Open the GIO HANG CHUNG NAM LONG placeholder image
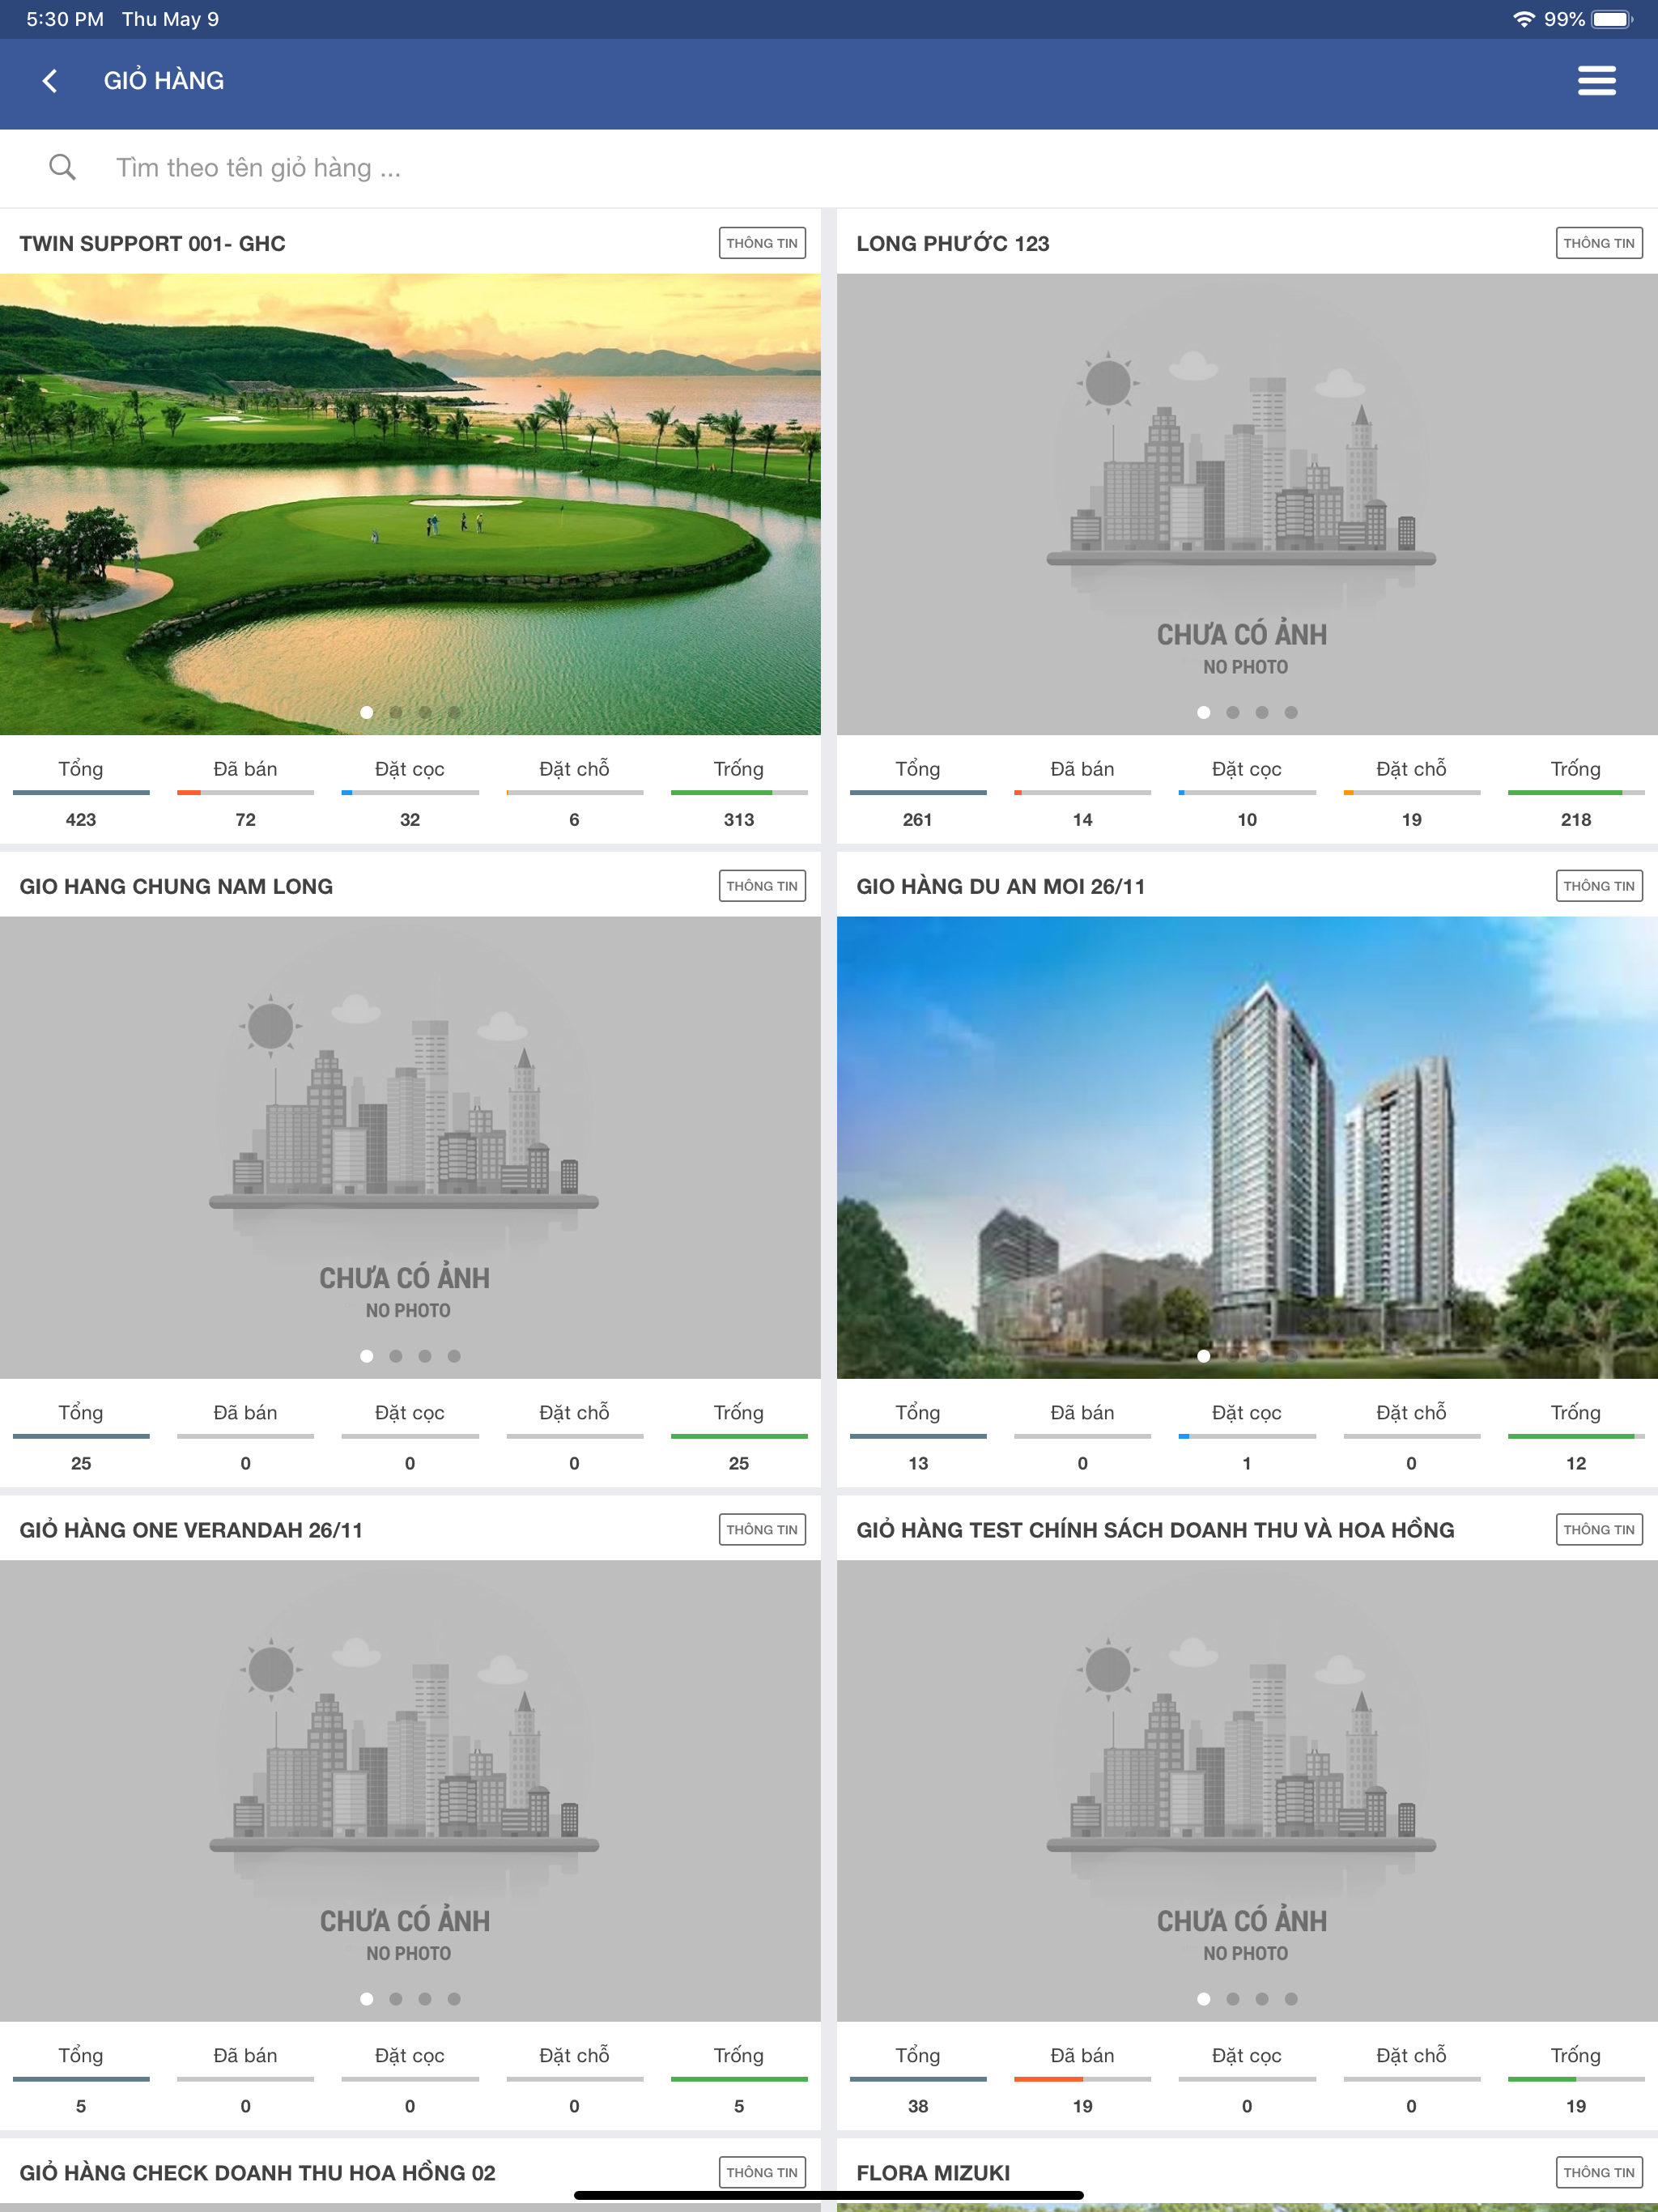 click(x=410, y=1148)
